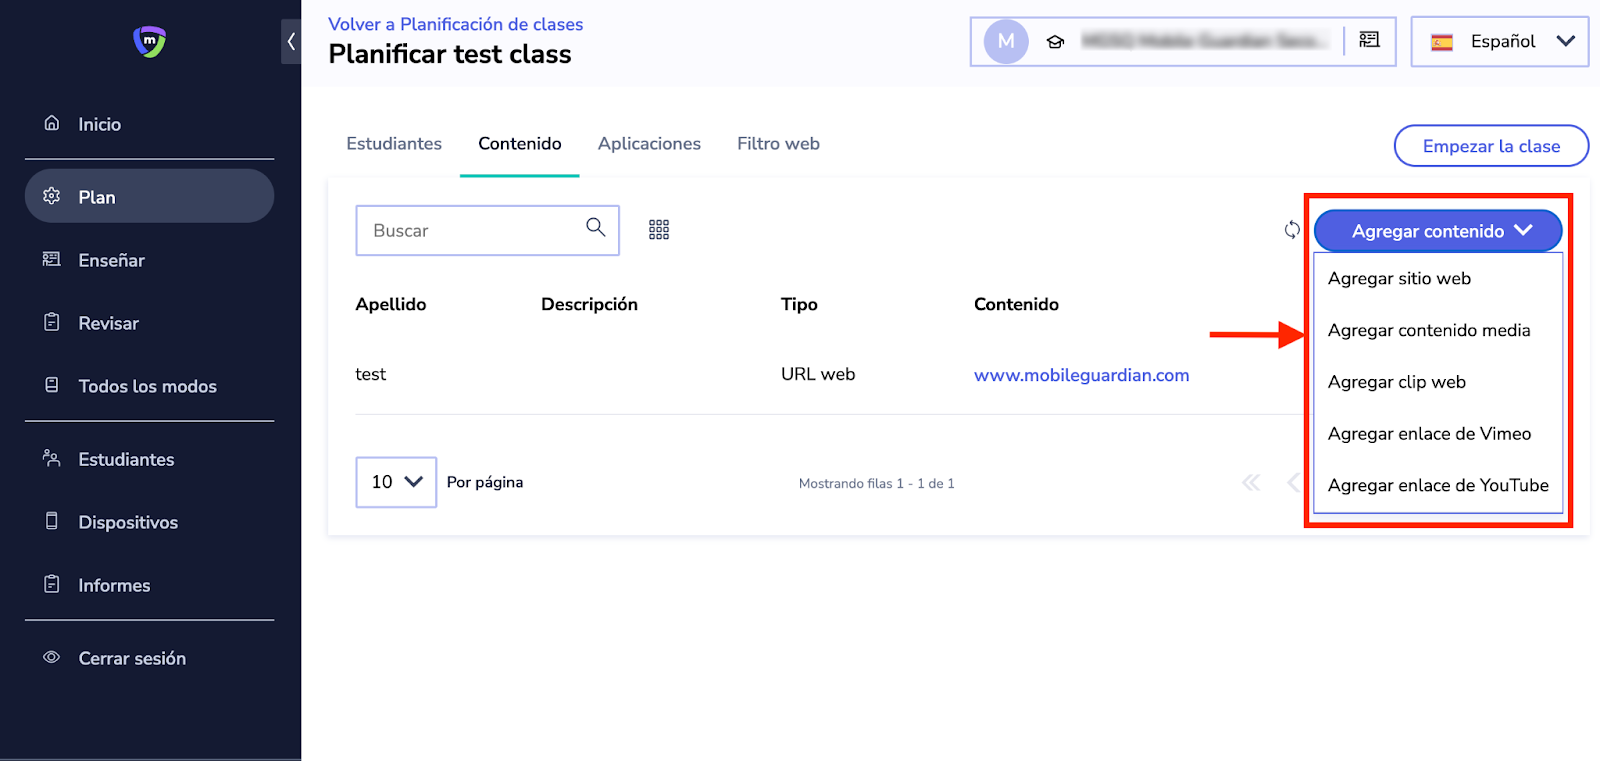
Task: Select Agregar sitio web option
Action: pyautogui.click(x=1399, y=279)
